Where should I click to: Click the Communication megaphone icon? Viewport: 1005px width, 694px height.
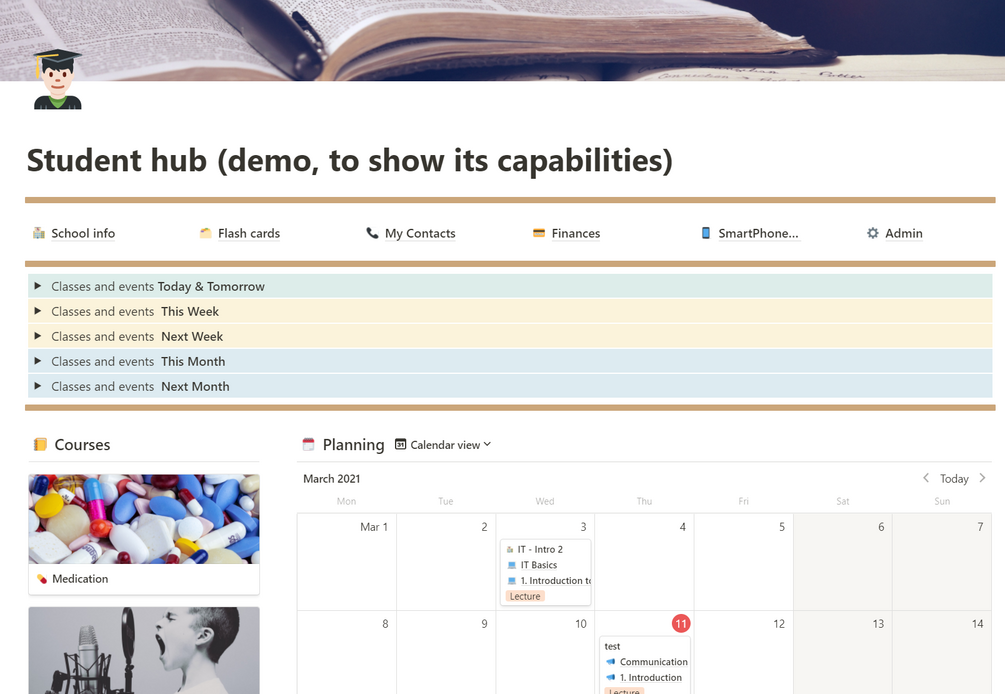tap(610, 661)
